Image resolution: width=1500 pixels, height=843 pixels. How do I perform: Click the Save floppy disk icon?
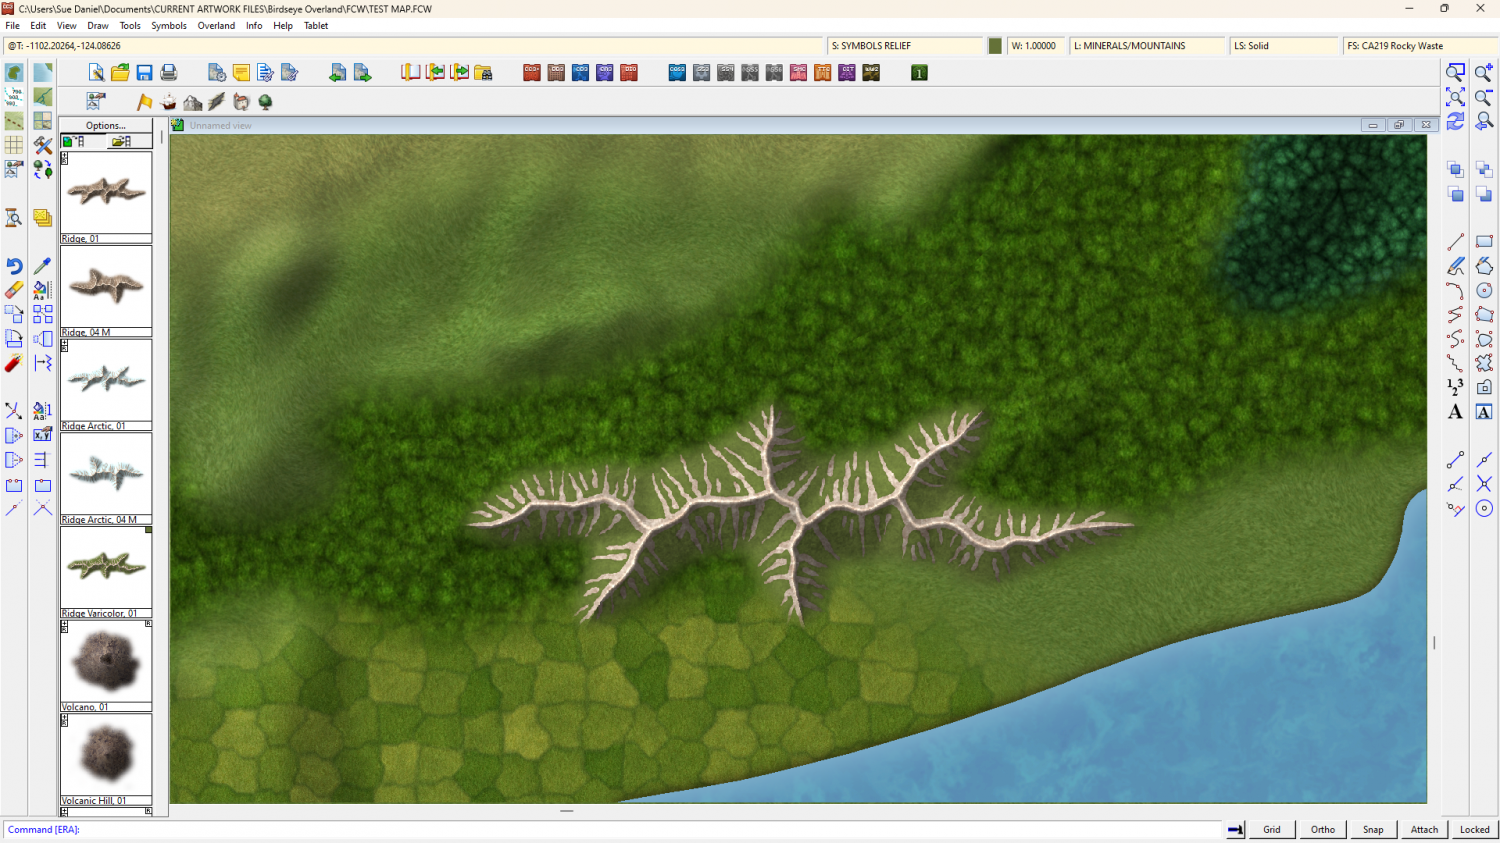(x=145, y=73)
